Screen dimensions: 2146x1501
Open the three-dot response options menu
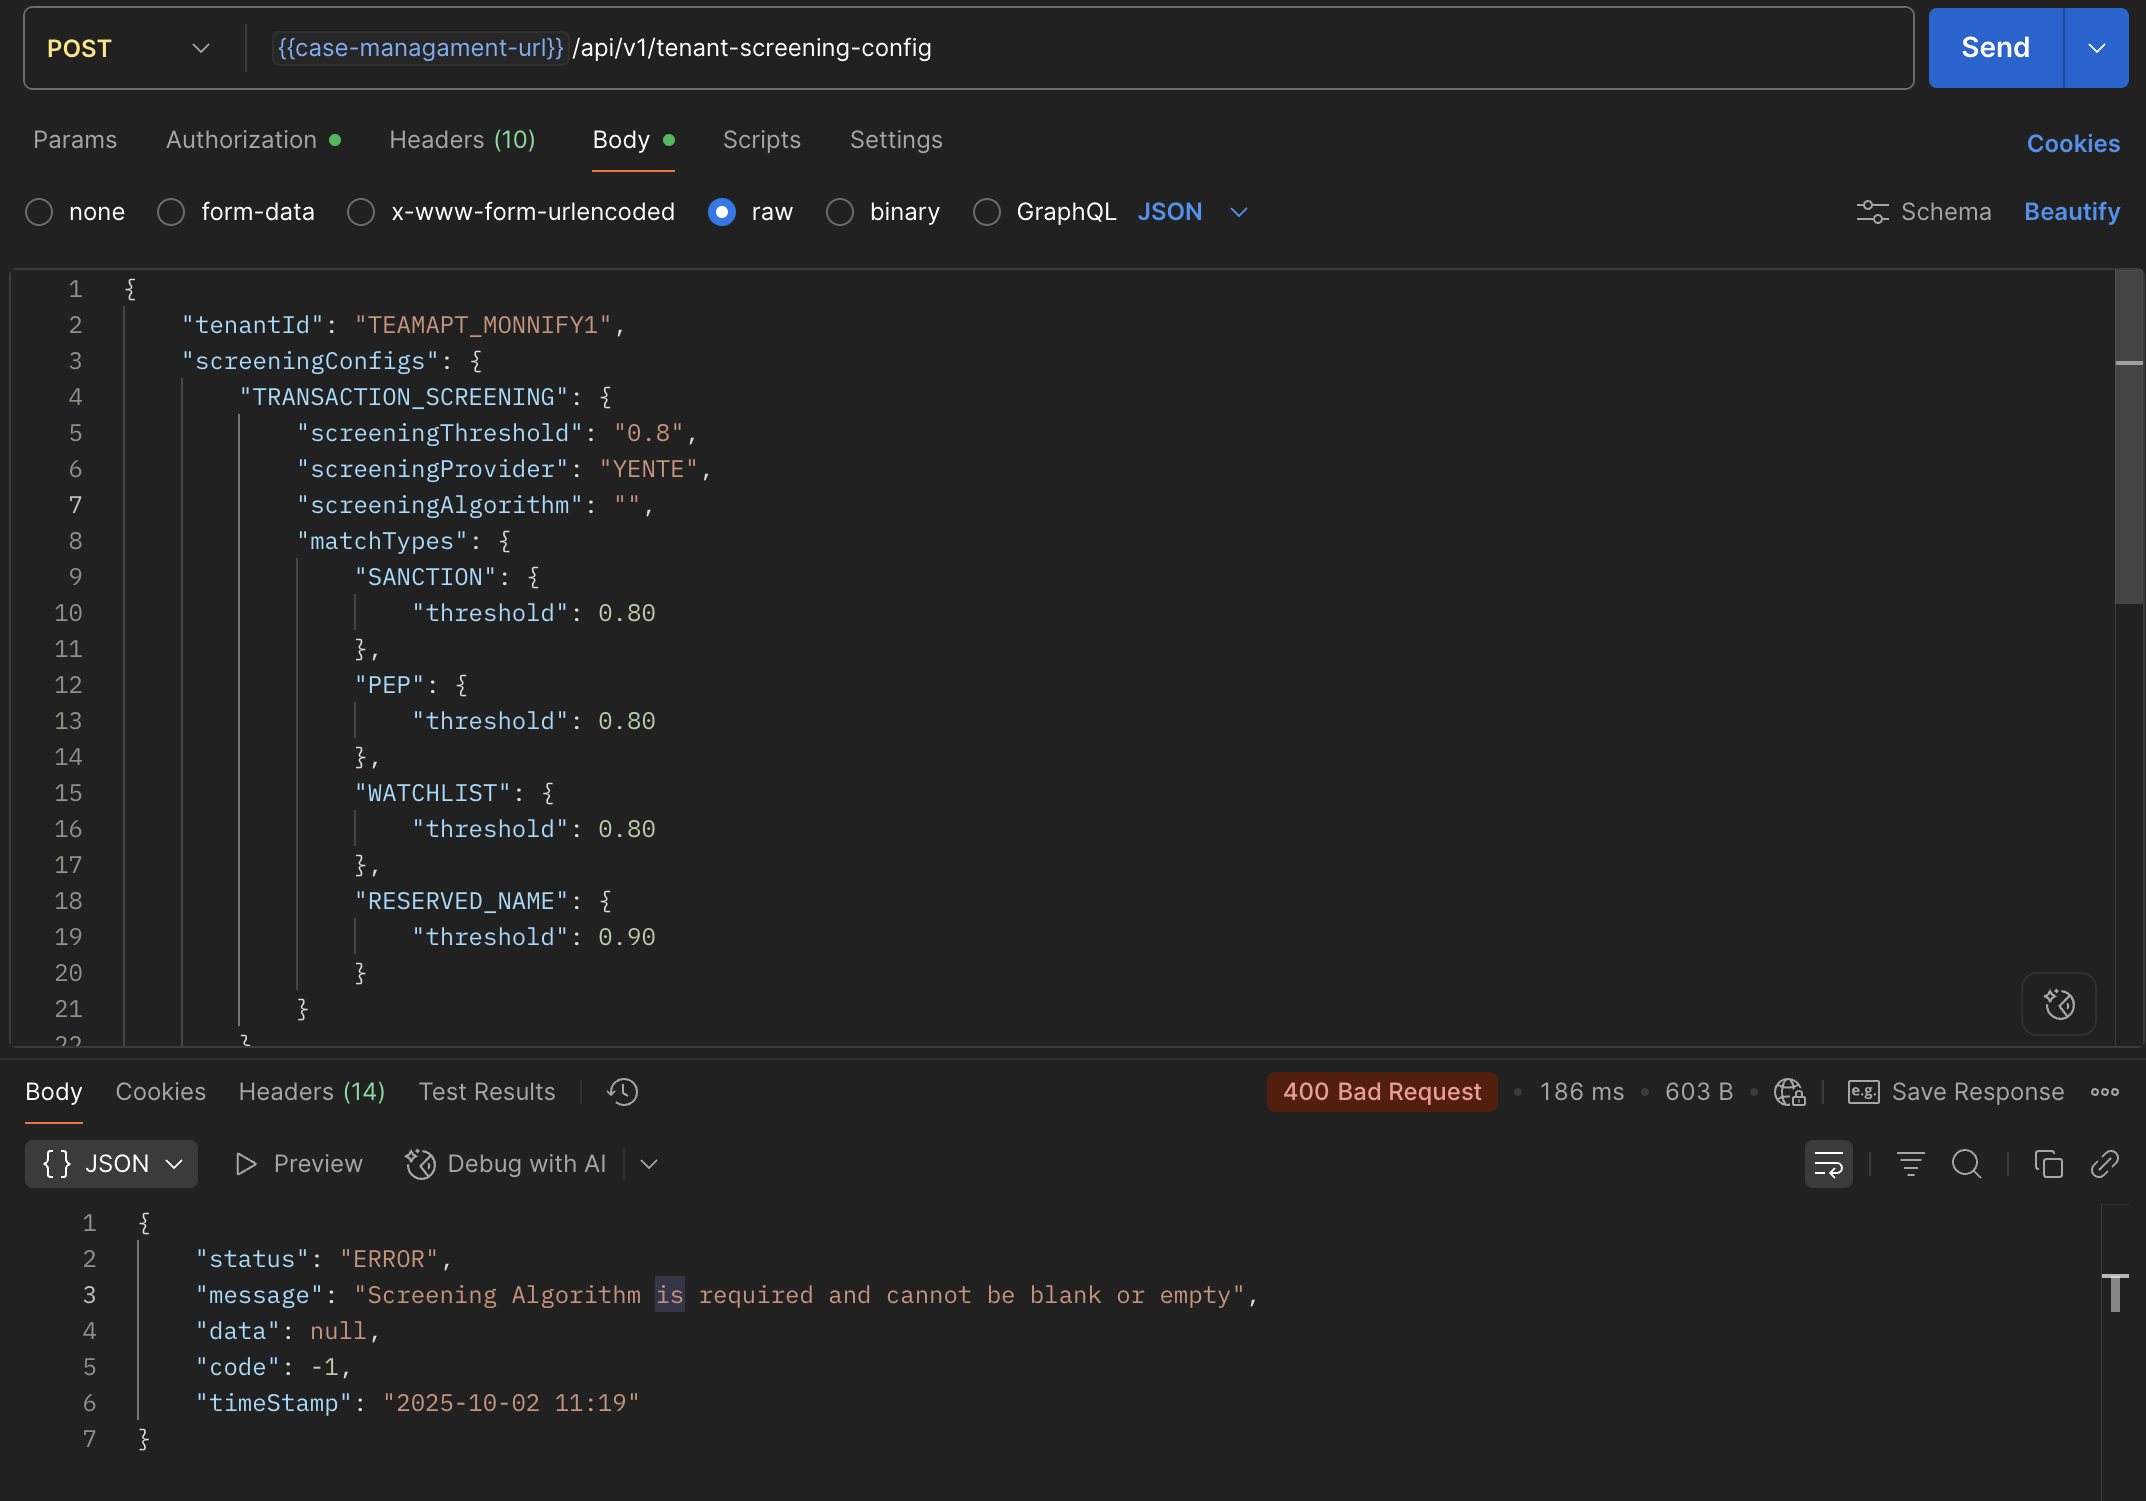coord(2104,1092)
